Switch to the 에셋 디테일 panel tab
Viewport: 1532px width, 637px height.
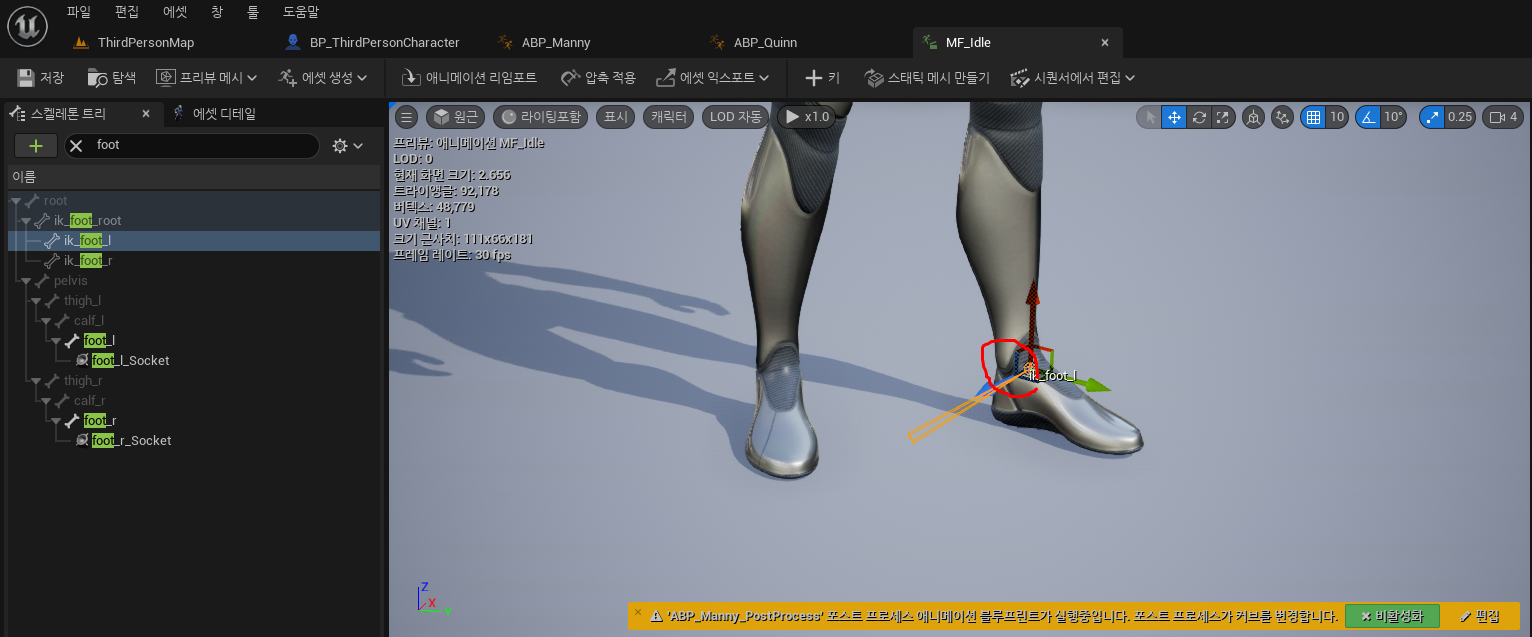tap(215, 114)
